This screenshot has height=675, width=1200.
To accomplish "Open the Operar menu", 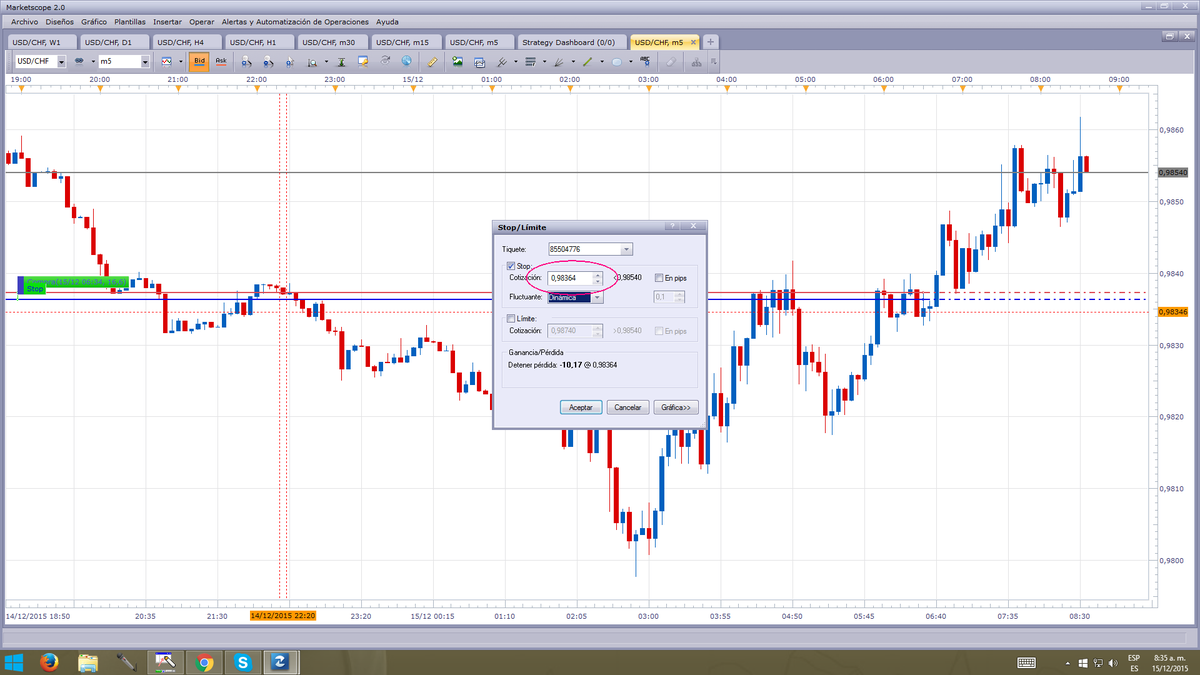I will tap(201, 21).
